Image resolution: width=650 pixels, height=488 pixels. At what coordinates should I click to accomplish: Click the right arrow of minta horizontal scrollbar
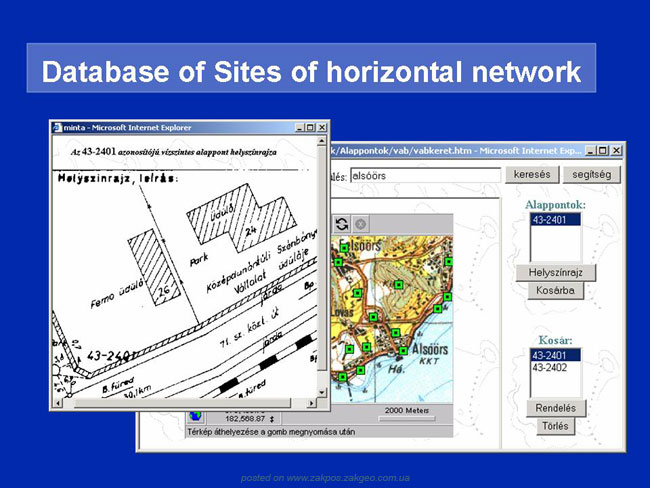(311, 403)
